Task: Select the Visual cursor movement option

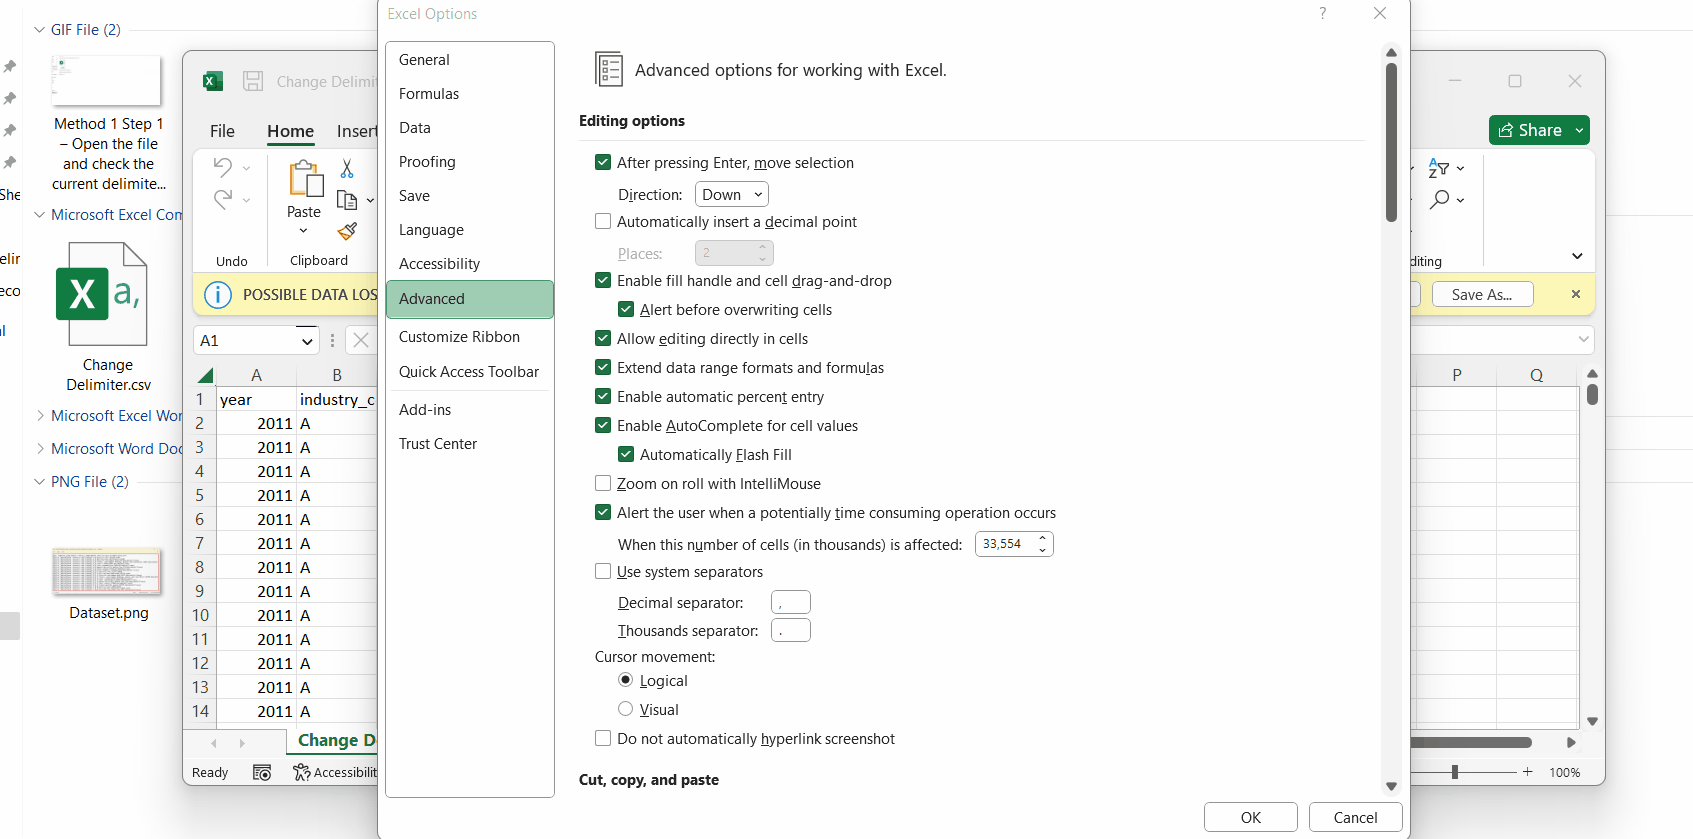Action: click(x=626, y=709)
